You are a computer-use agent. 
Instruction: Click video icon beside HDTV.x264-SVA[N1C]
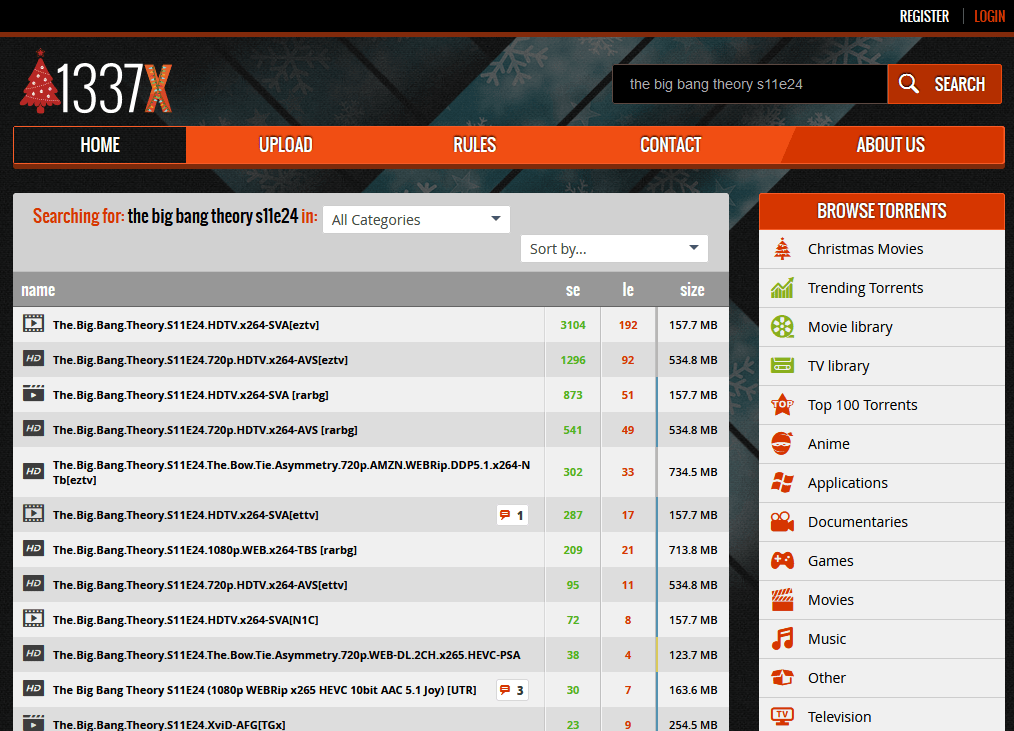coord(34,618)
